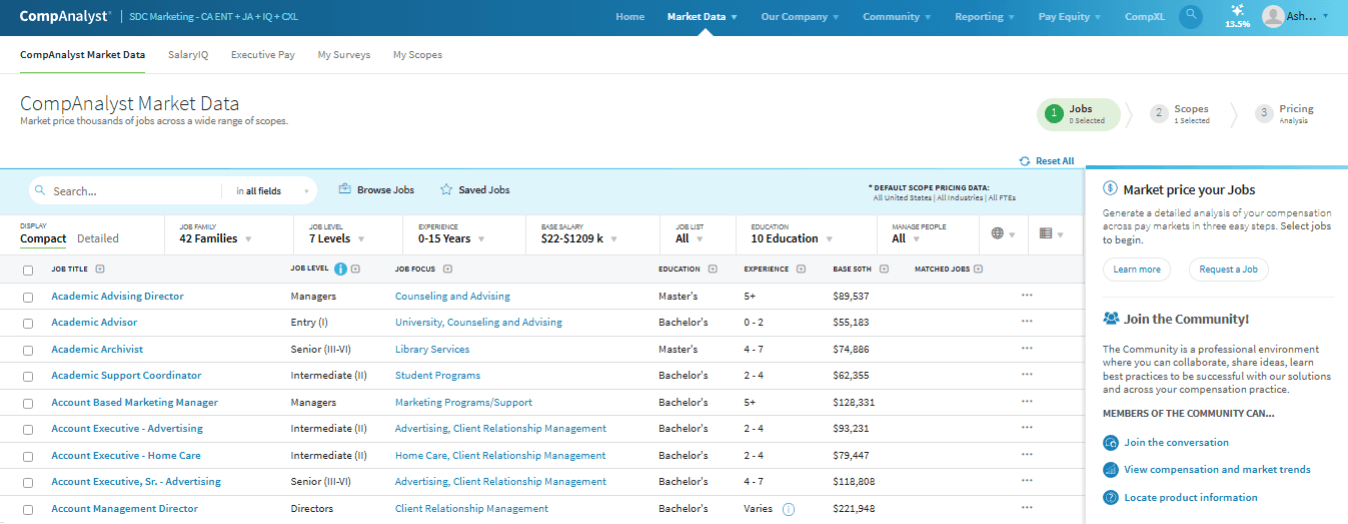Open the search 'in all fields' dropdown

[273, 190]
